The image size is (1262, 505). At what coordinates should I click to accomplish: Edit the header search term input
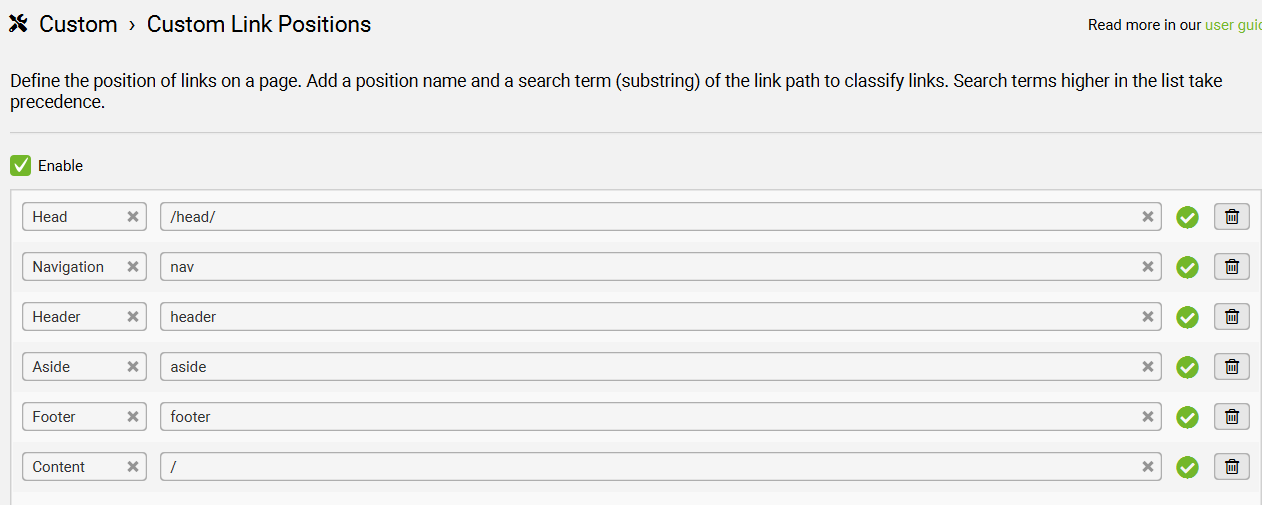coord(650,317)
